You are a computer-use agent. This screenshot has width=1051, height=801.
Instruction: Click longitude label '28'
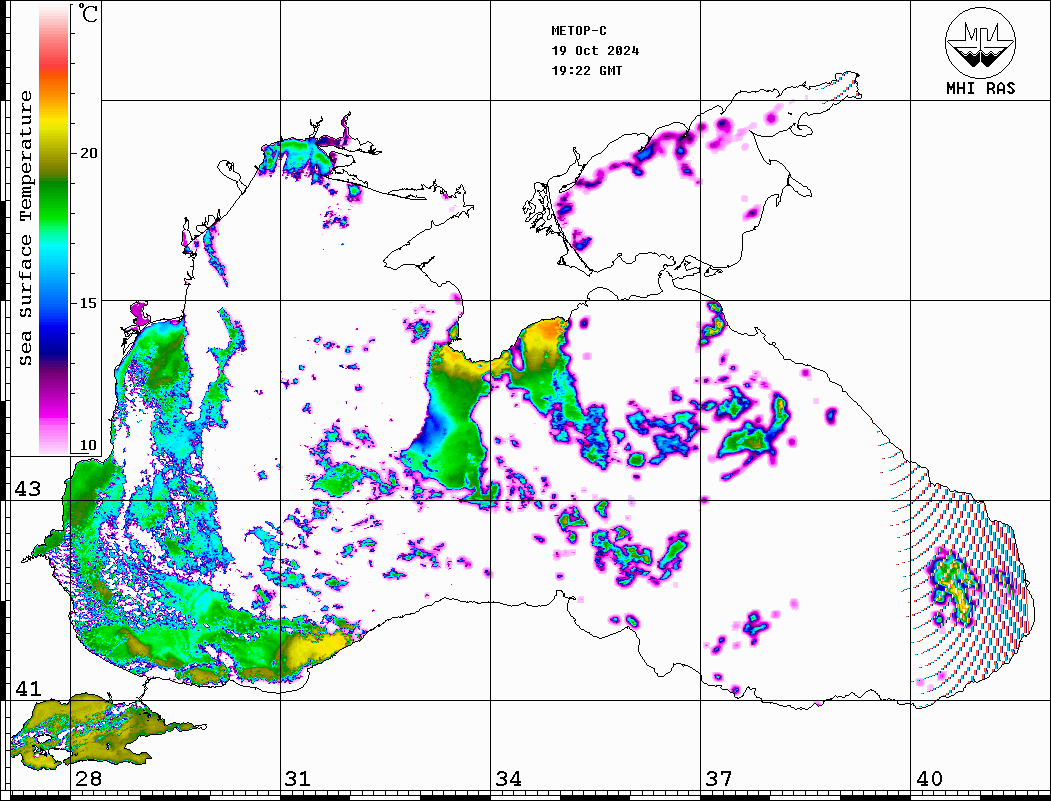pos(88,779)
